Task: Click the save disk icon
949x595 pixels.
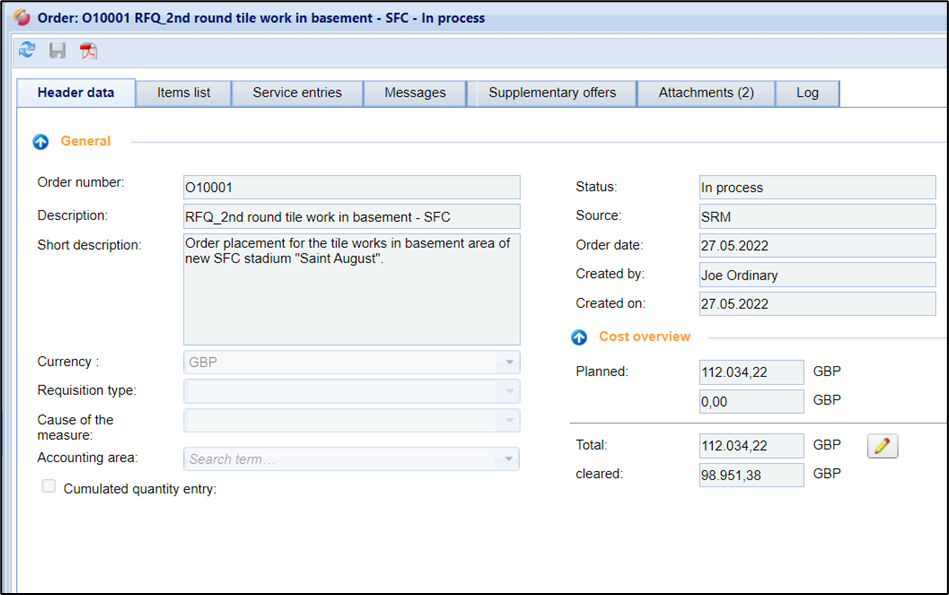Action: 58,51
